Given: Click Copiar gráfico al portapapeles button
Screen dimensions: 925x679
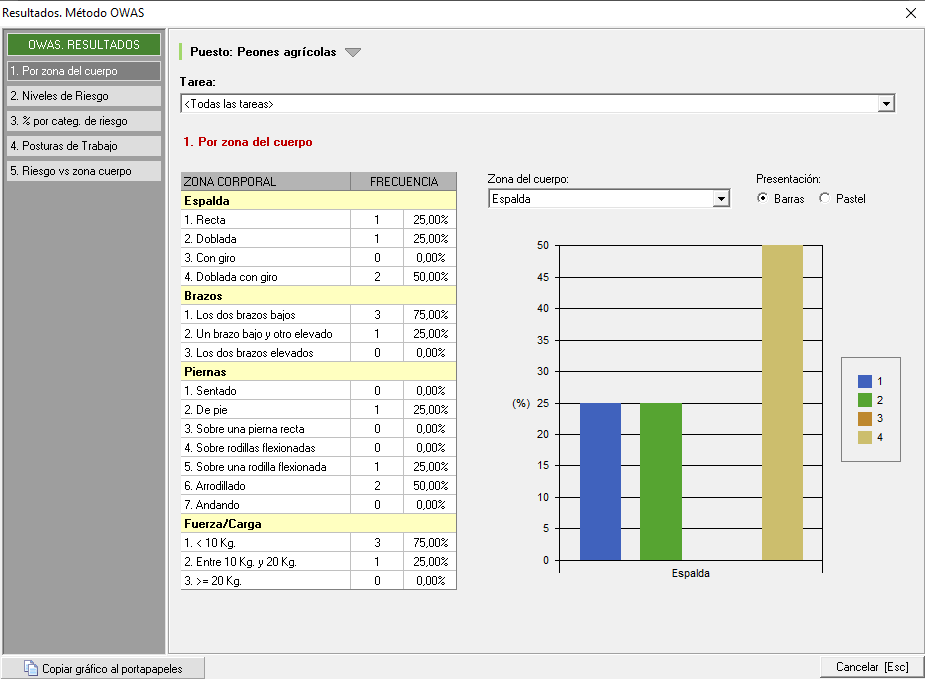Looking at the screenshot, I should pyautogui.click(x=106, y=668).
